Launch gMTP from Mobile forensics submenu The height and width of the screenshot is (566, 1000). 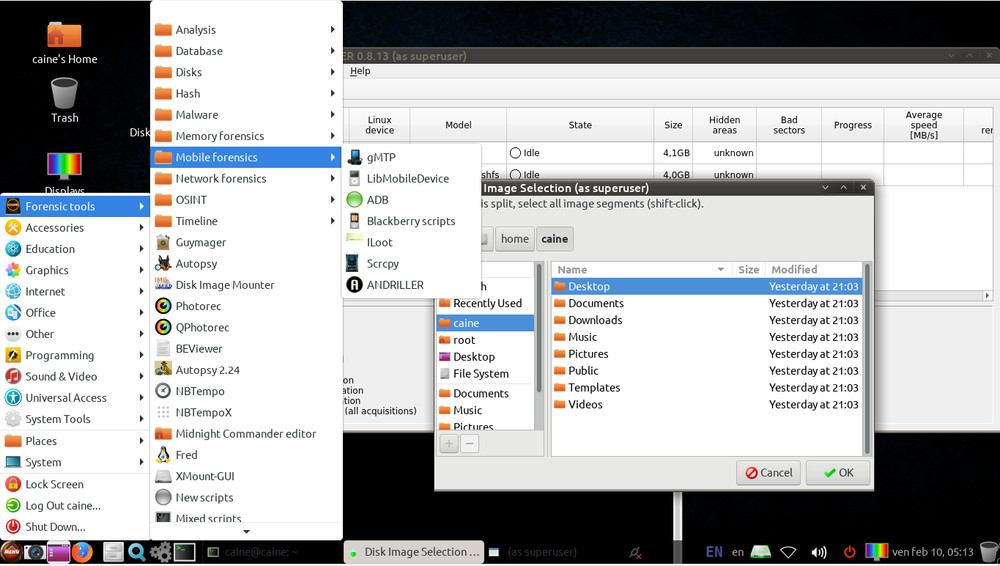(381, 157)
